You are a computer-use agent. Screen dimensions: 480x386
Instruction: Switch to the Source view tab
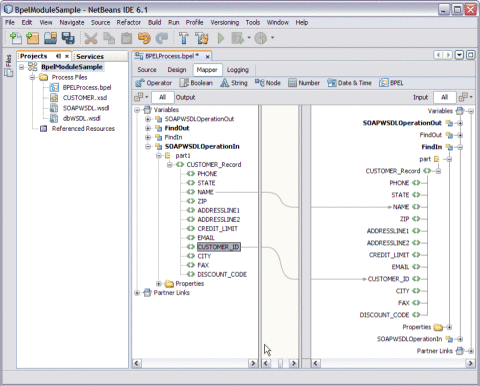147,70
